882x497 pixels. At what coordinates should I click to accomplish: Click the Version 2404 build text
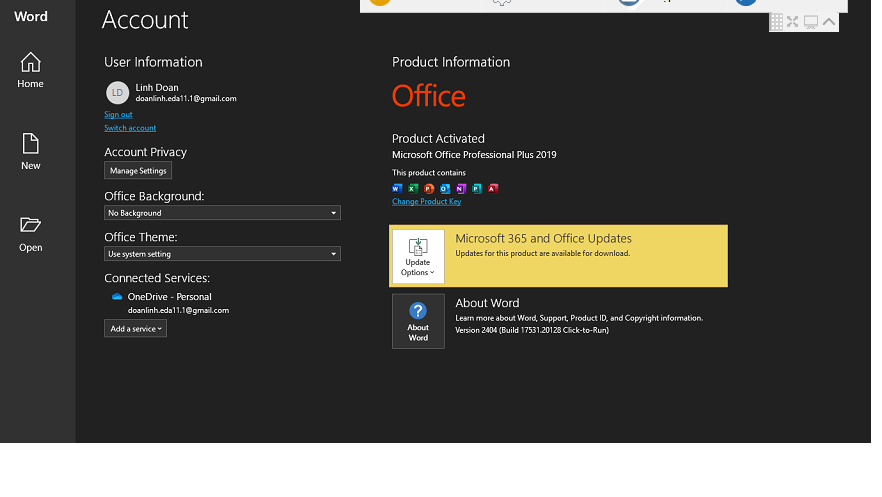pos(532,330)
